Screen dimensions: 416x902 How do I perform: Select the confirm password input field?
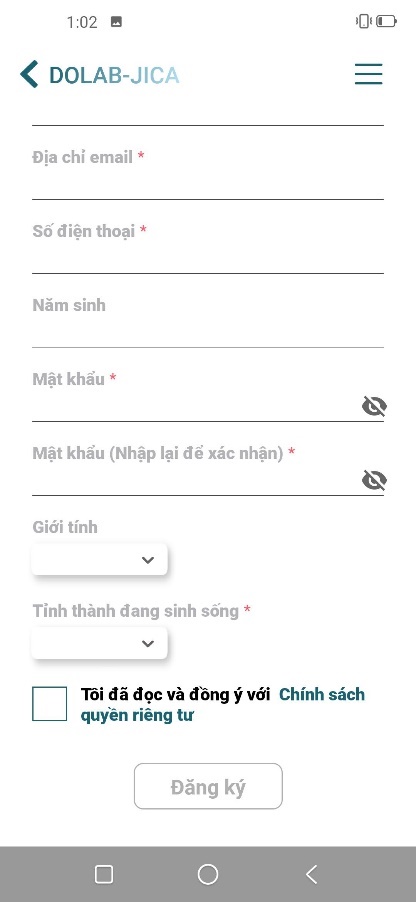coord(196,480)
